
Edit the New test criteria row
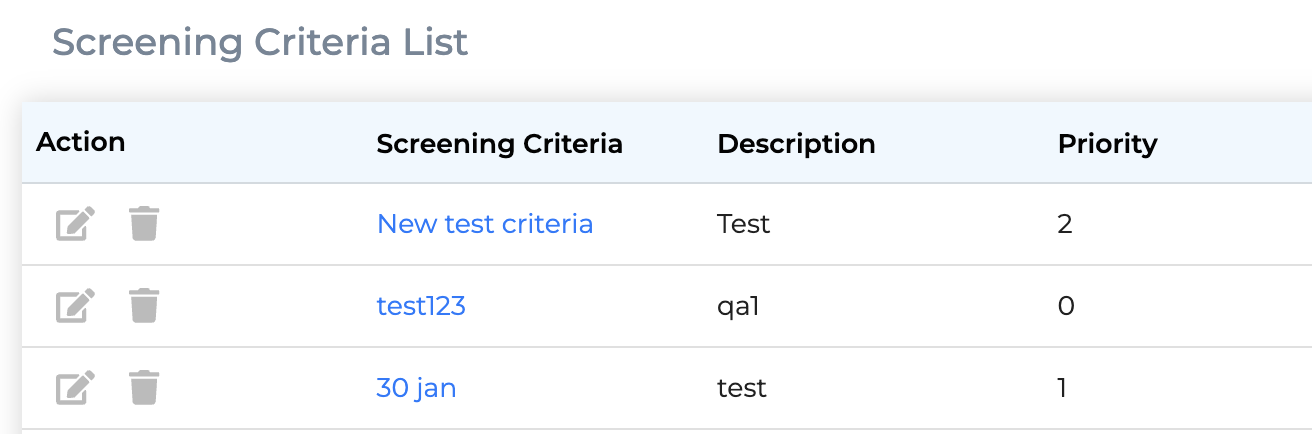(75, 224)
